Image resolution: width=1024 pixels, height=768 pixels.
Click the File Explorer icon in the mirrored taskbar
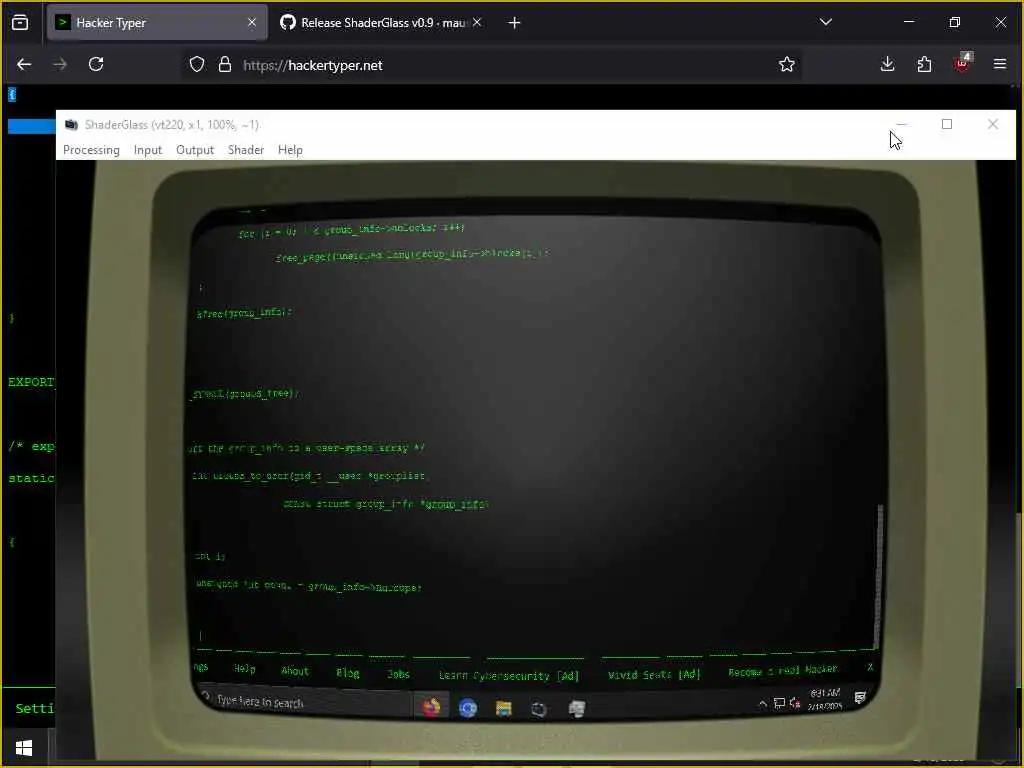[x=504, y=709]
